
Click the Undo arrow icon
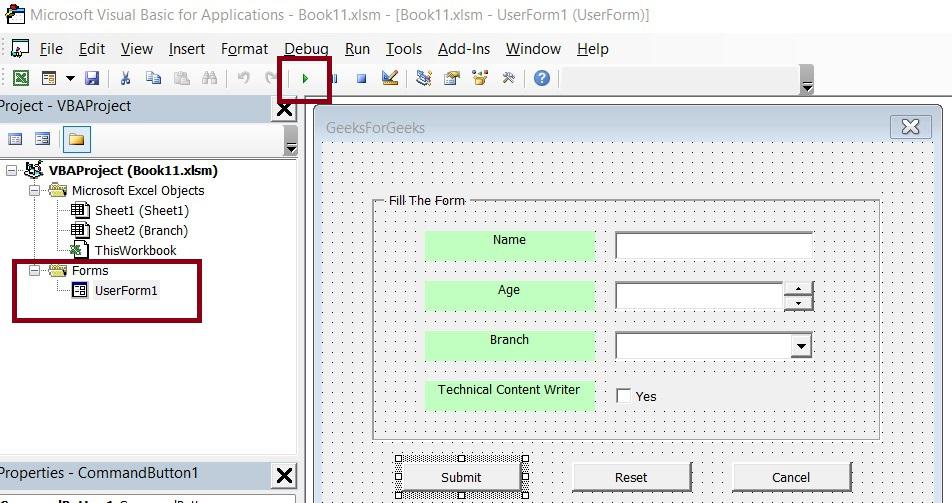[x=243, y=78]
